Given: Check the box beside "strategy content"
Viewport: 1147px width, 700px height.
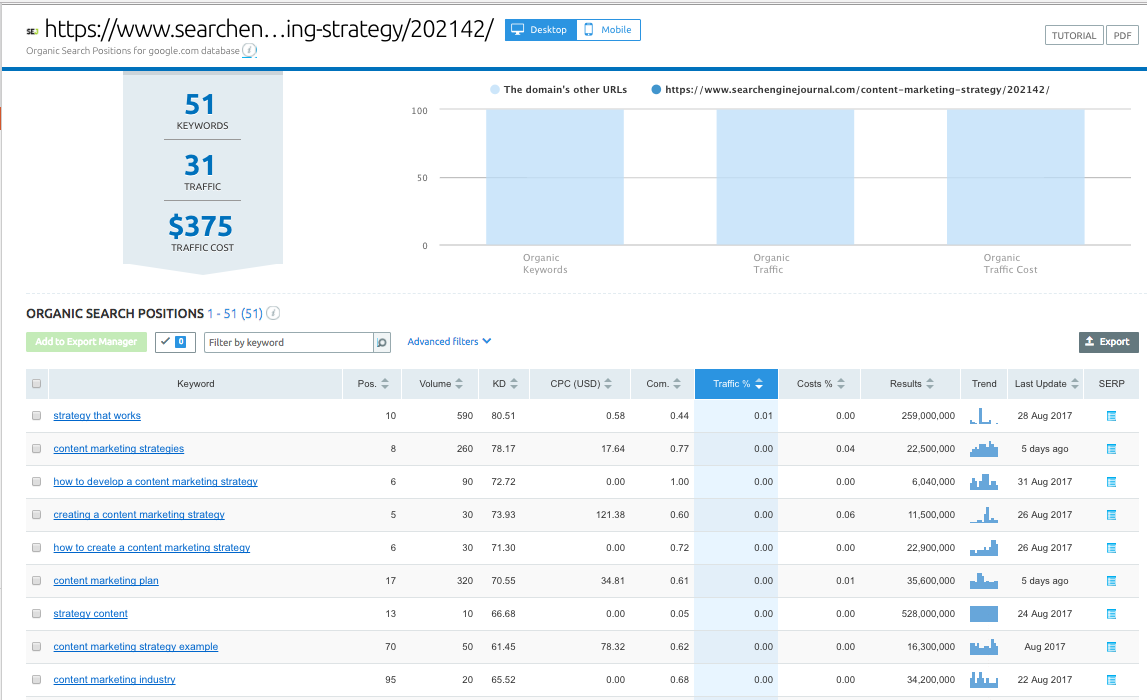Looking at the screenshot, I should click(x=36, y=613).
